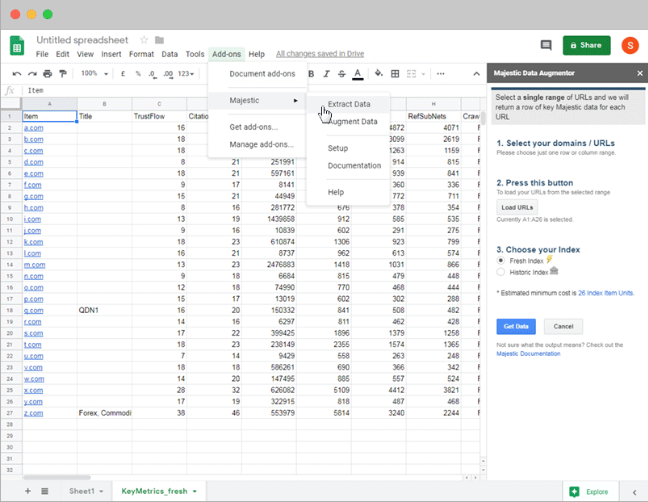Select the Historic Index radio button
The height and width of the screenshot is (502, 648).
tap(500, 272)
